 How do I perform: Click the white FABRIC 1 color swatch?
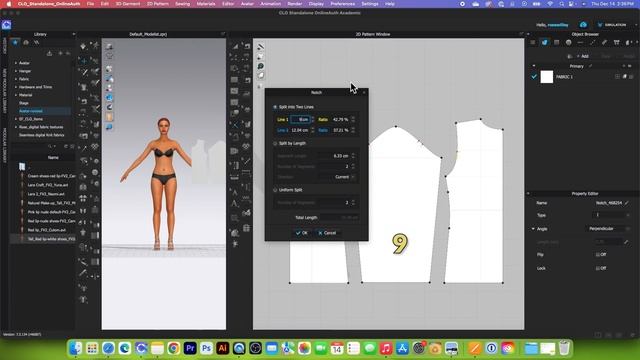pos(547,77)
